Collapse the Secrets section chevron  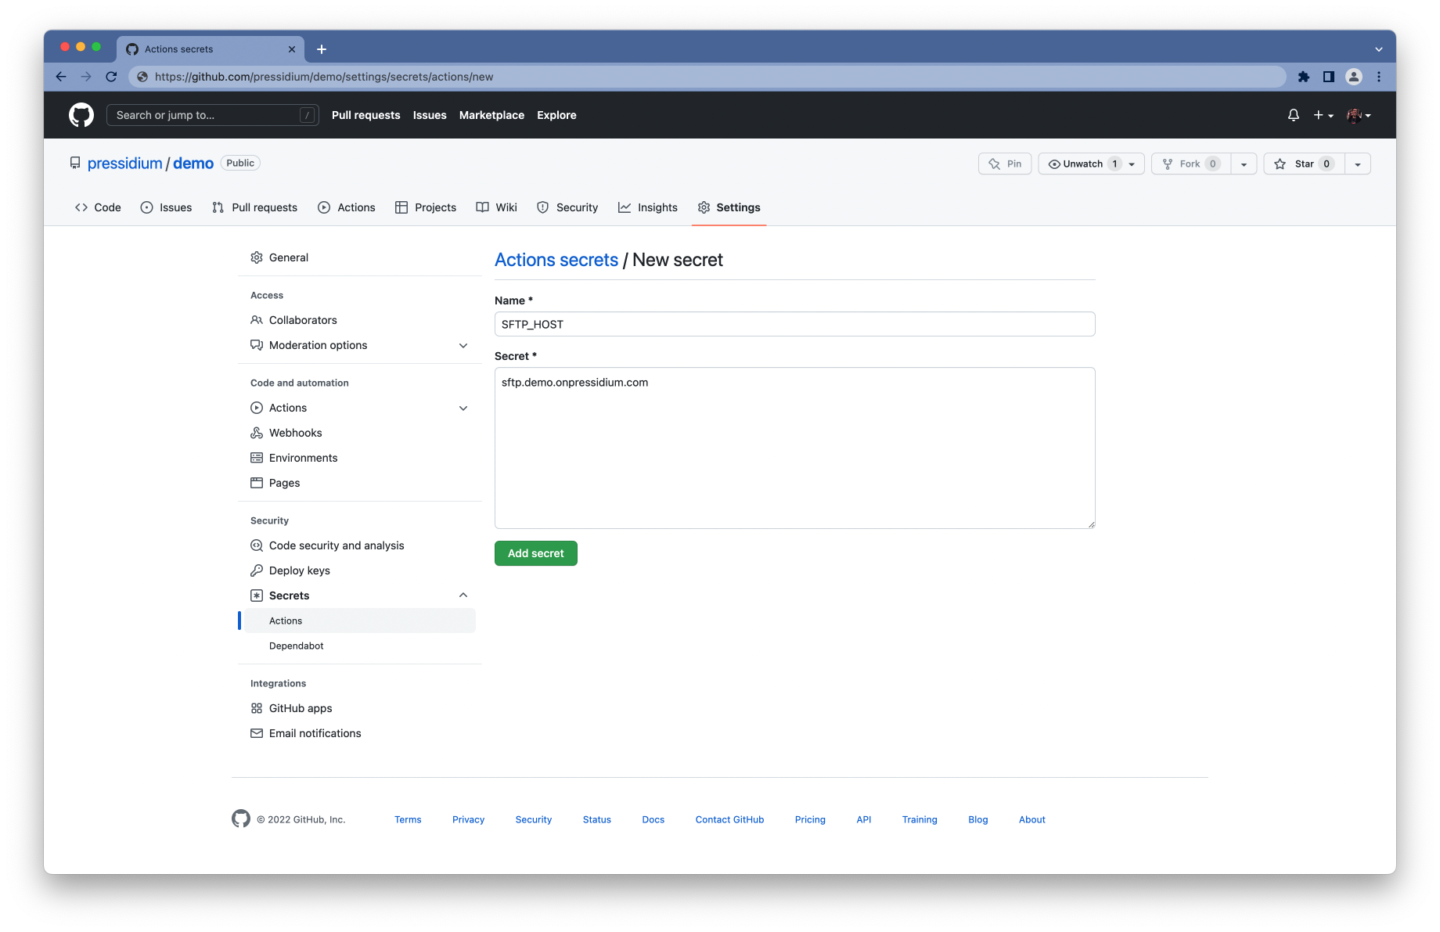pos(463,595)
